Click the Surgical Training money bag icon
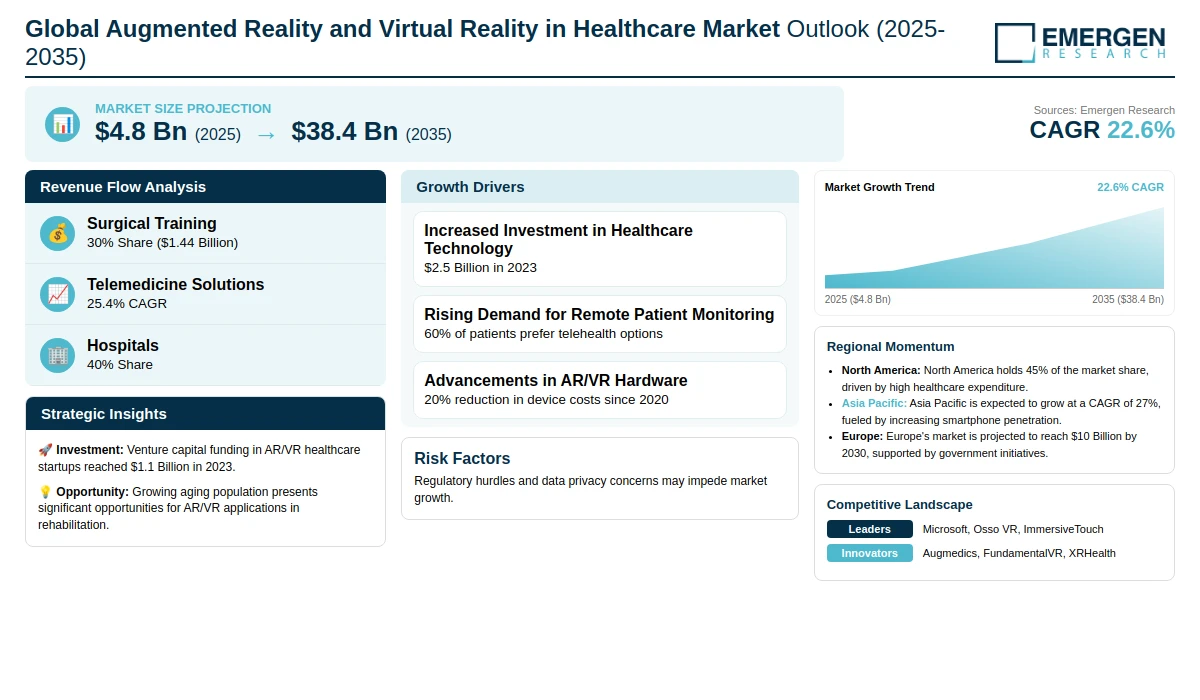1200x700 pixels. point(57,233)
